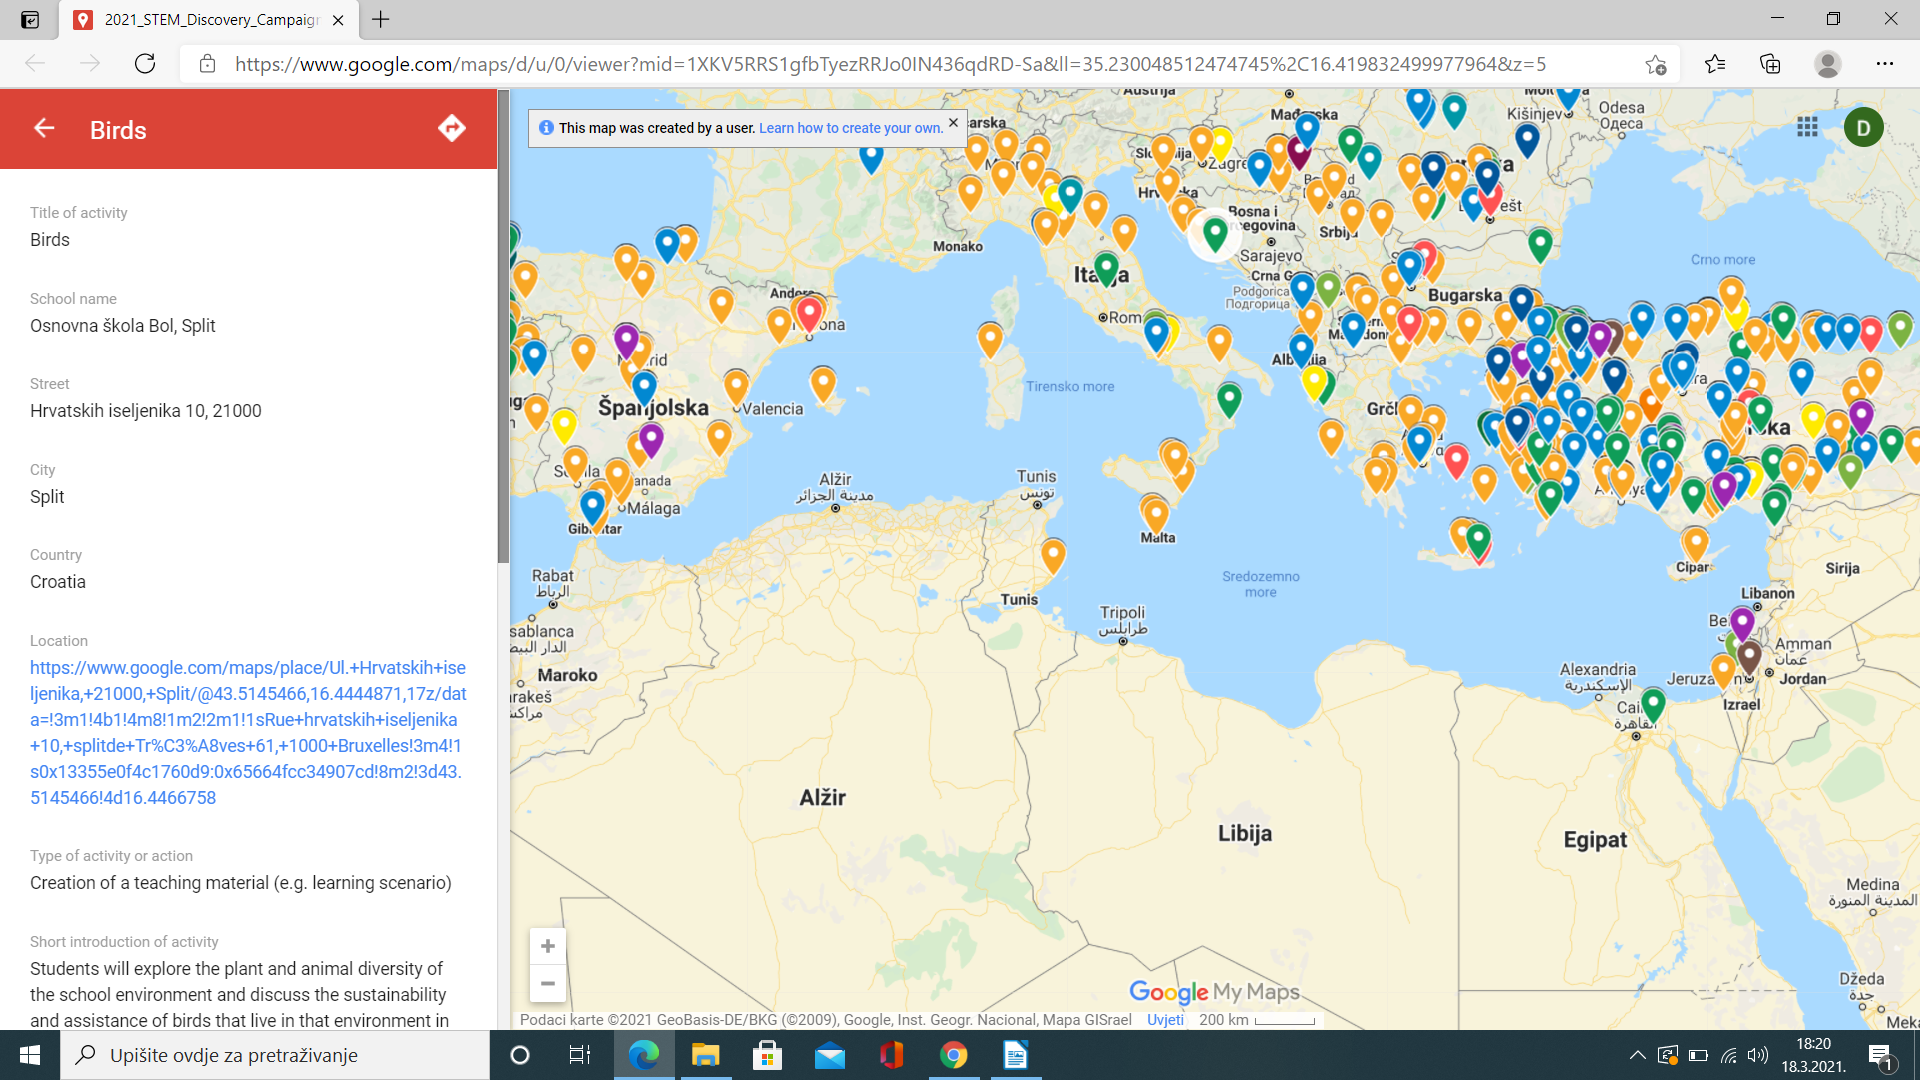Open the Favorites list icon
1920x1080 pixels.
1715,64
